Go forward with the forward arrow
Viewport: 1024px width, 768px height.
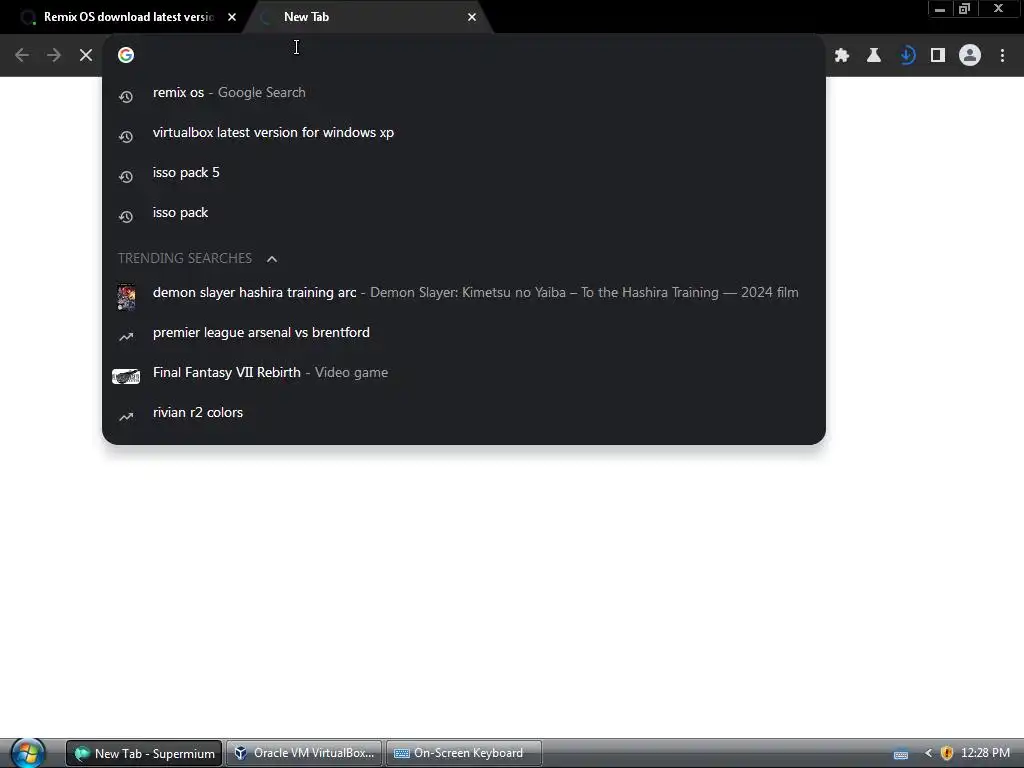coord(54,56)
